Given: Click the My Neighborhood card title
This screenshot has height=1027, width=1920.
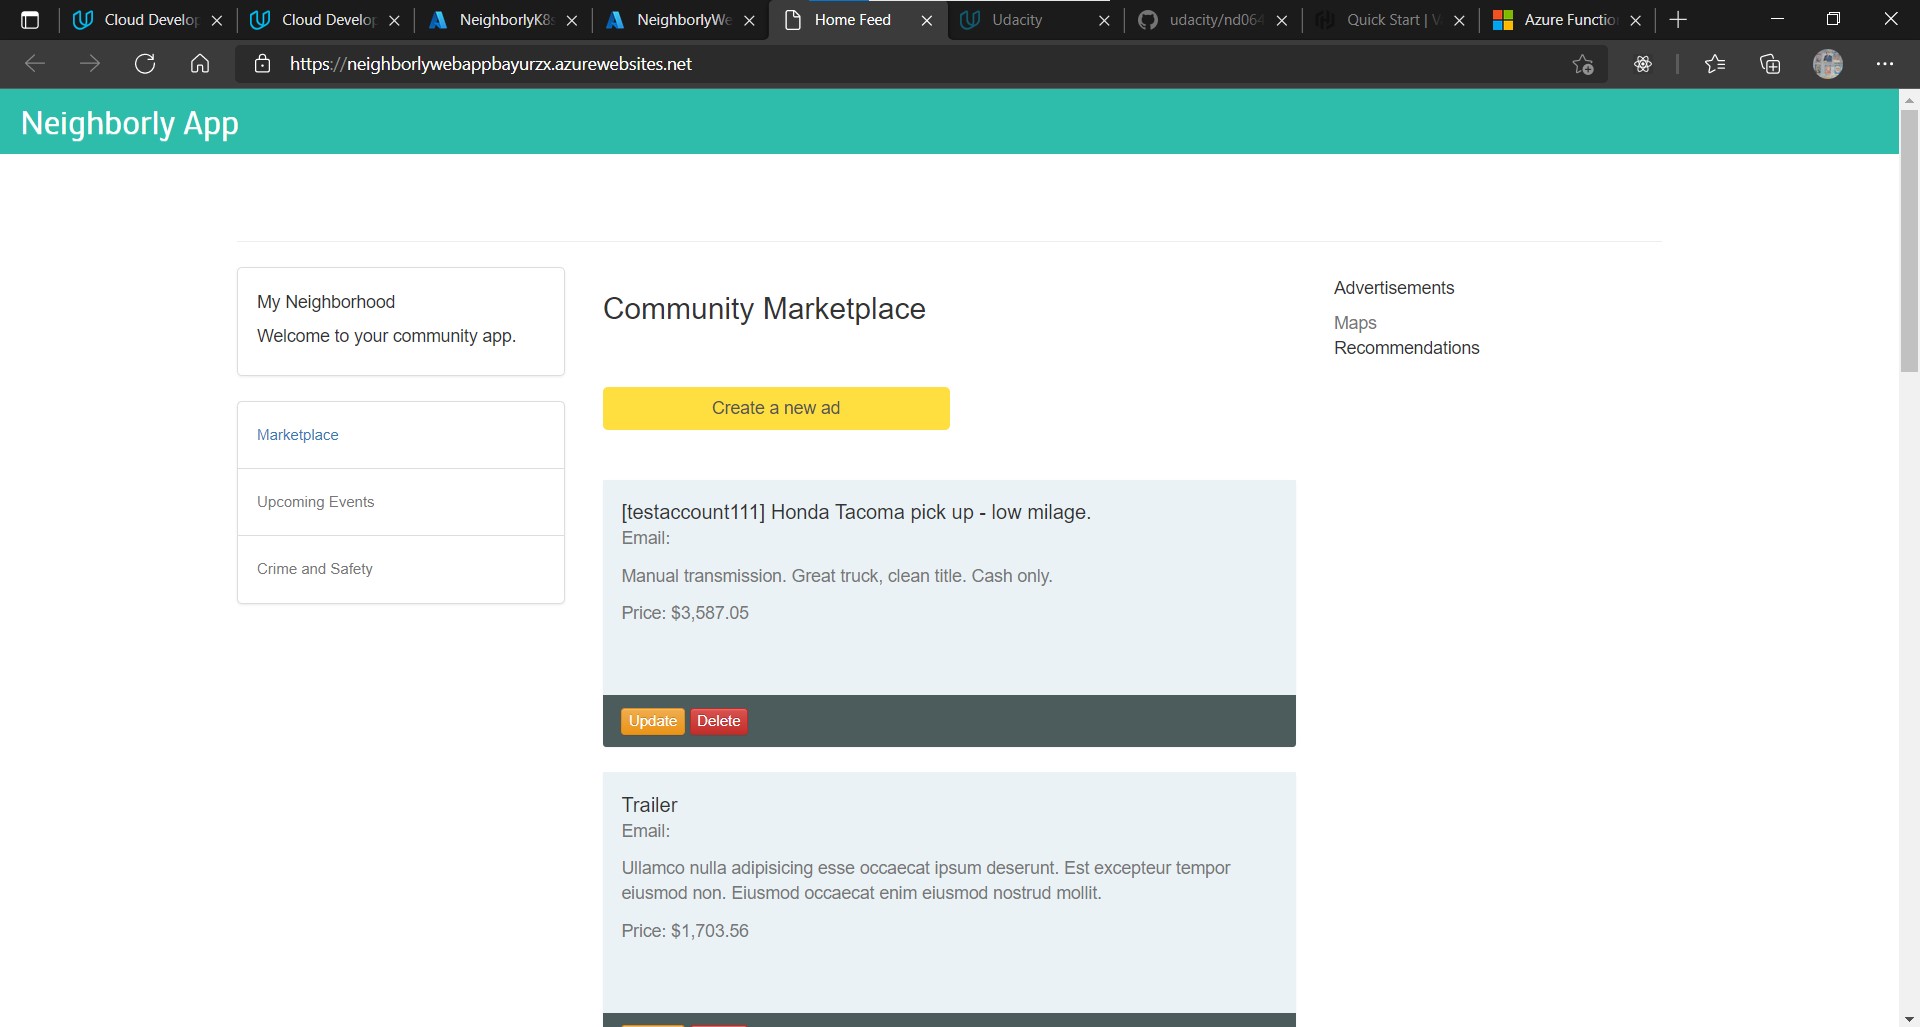Looking at the screenshot, I should coord(326,302).
